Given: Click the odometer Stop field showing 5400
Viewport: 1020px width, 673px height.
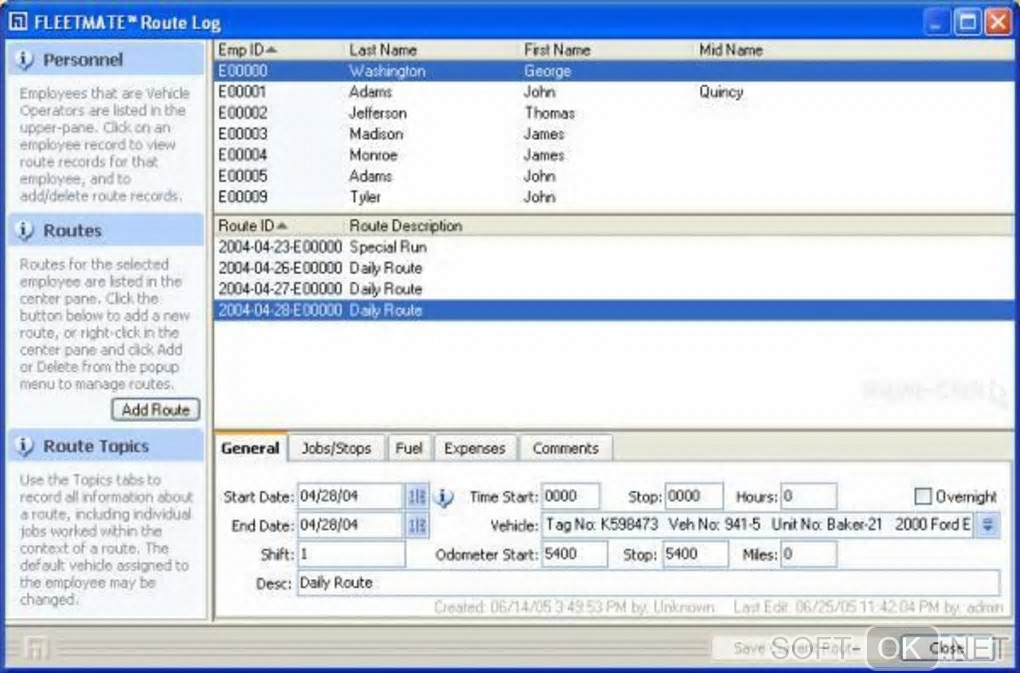Looking at the screenshot, I should pos(695,555).
